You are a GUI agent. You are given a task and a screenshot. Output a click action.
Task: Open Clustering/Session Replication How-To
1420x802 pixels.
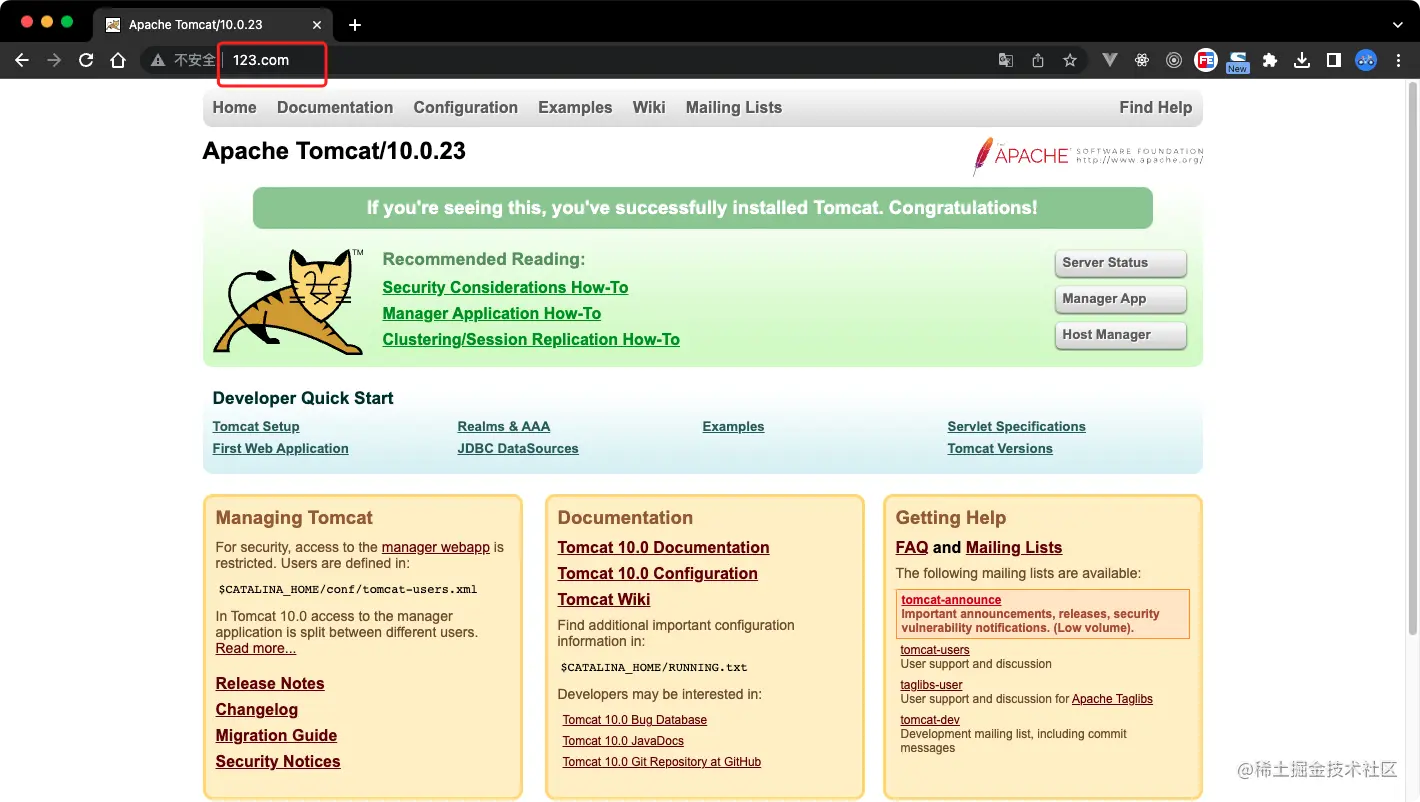[x=531, y=339]
